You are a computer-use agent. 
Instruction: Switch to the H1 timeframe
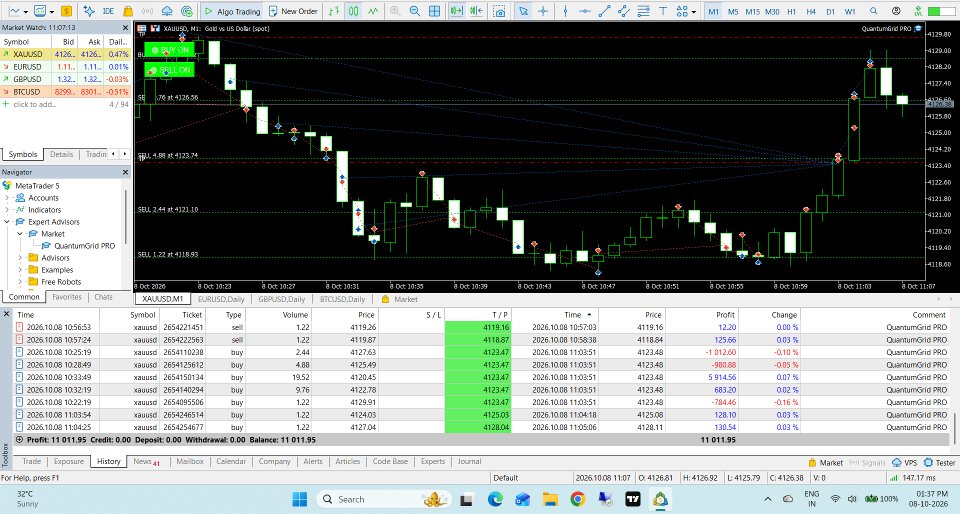pyautogui.click(x=792, y=11)
